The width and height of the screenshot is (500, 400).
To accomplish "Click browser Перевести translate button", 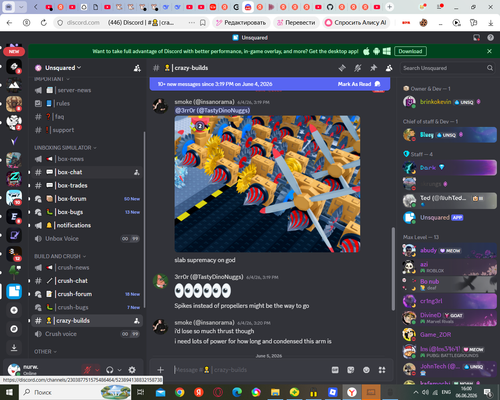I will [x=296, y=23].
